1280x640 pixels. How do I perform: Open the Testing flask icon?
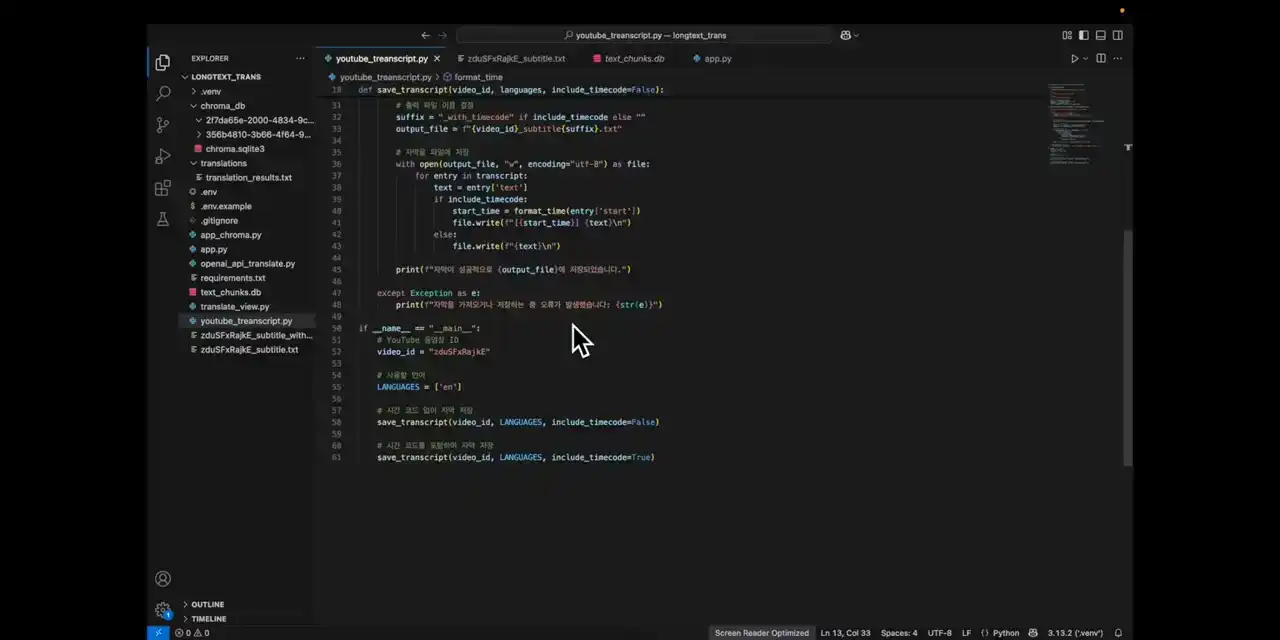(x=163, y=219)
